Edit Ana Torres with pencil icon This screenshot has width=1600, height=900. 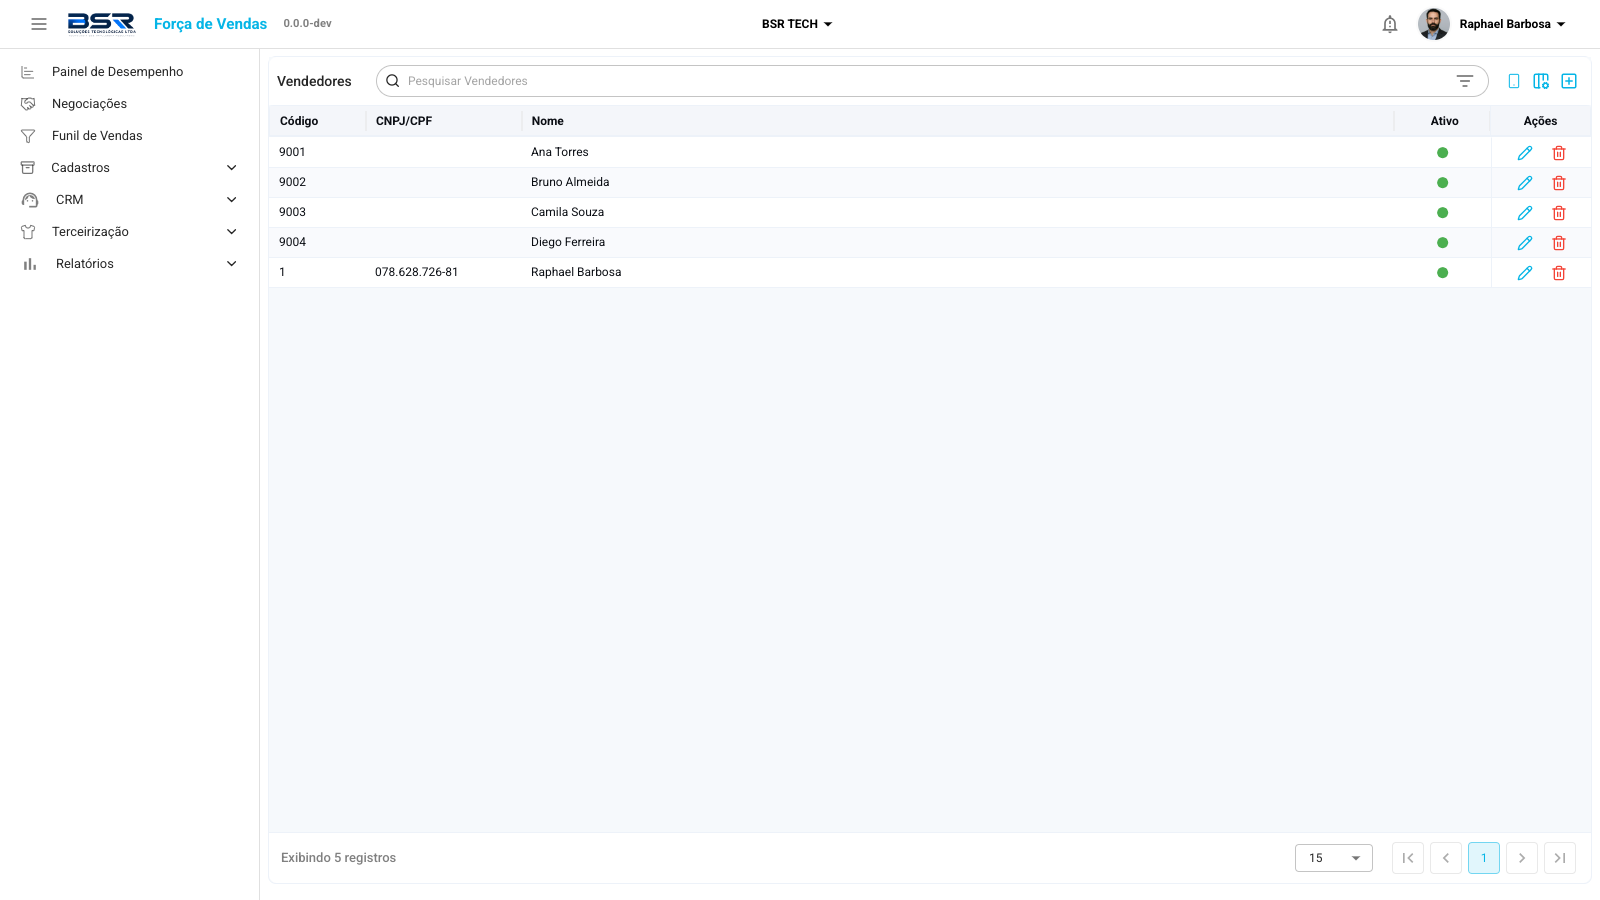click(1525, 153)
